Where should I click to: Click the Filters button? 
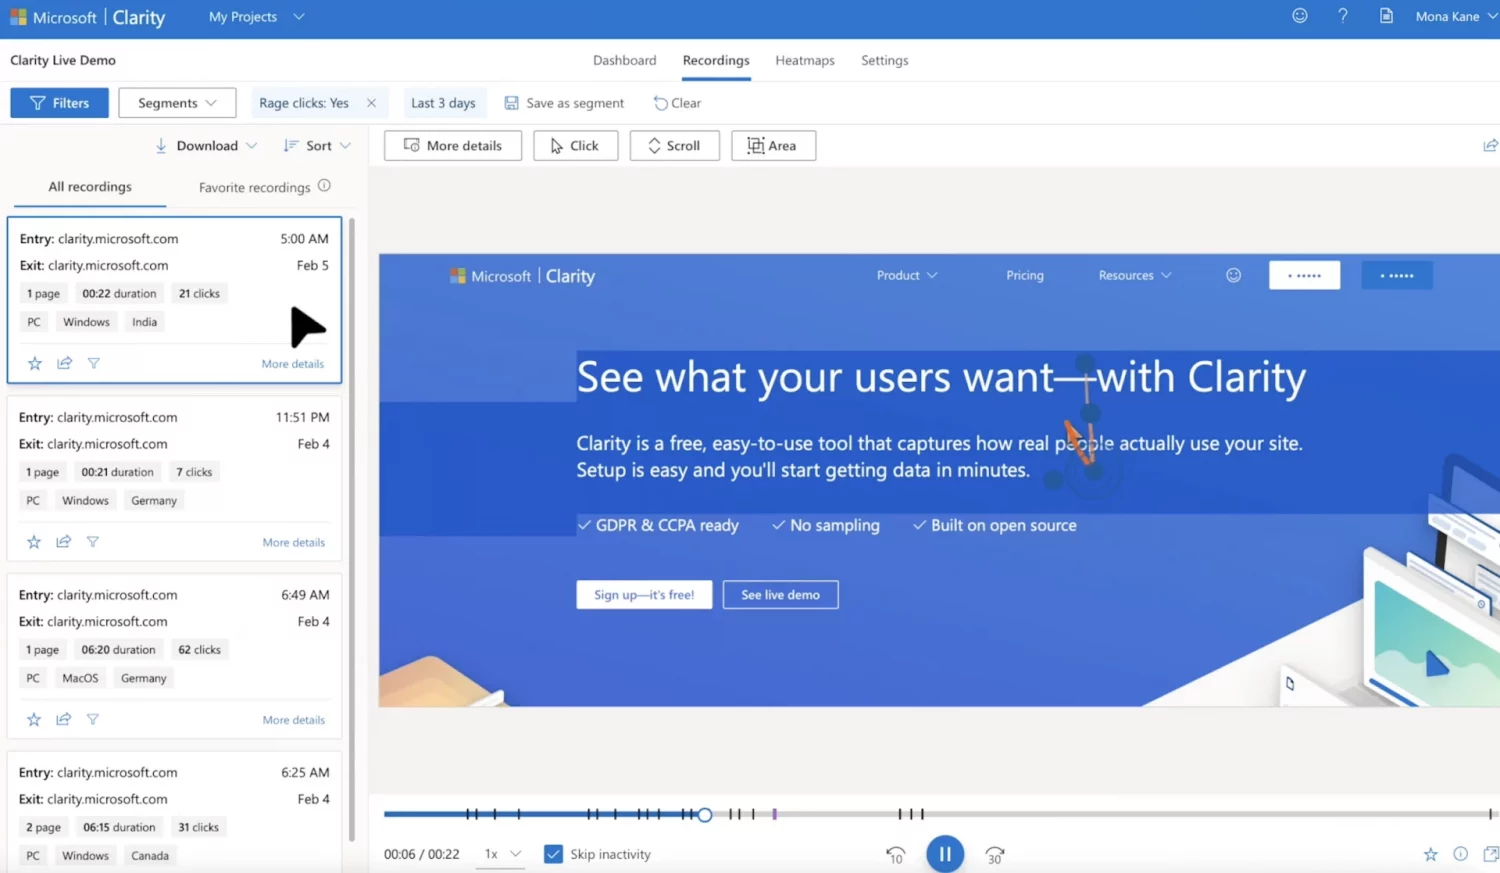pyautogui.click(x=59, y=103)
